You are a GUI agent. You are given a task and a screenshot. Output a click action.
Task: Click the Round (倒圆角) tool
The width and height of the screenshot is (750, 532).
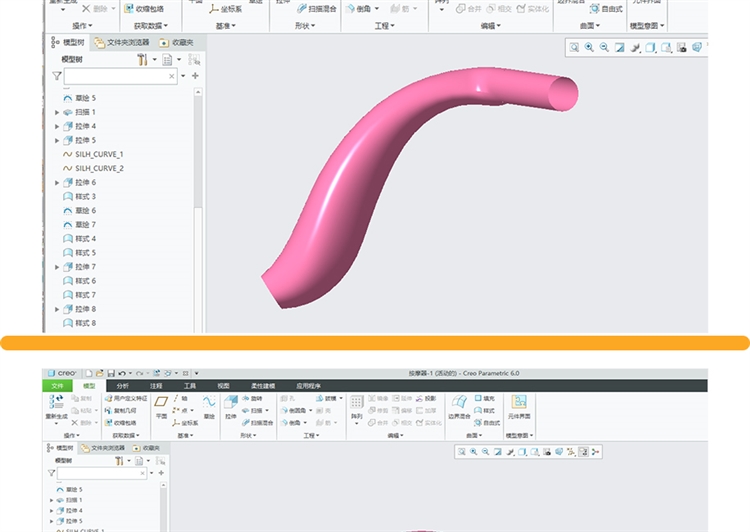[294, 410]
